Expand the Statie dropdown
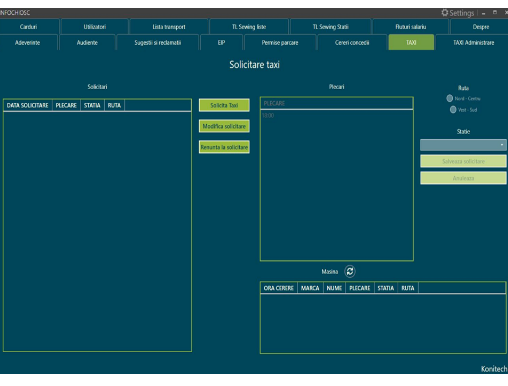Image resolution: width=508 pixels, height=386 pixels. pos(463,145)
